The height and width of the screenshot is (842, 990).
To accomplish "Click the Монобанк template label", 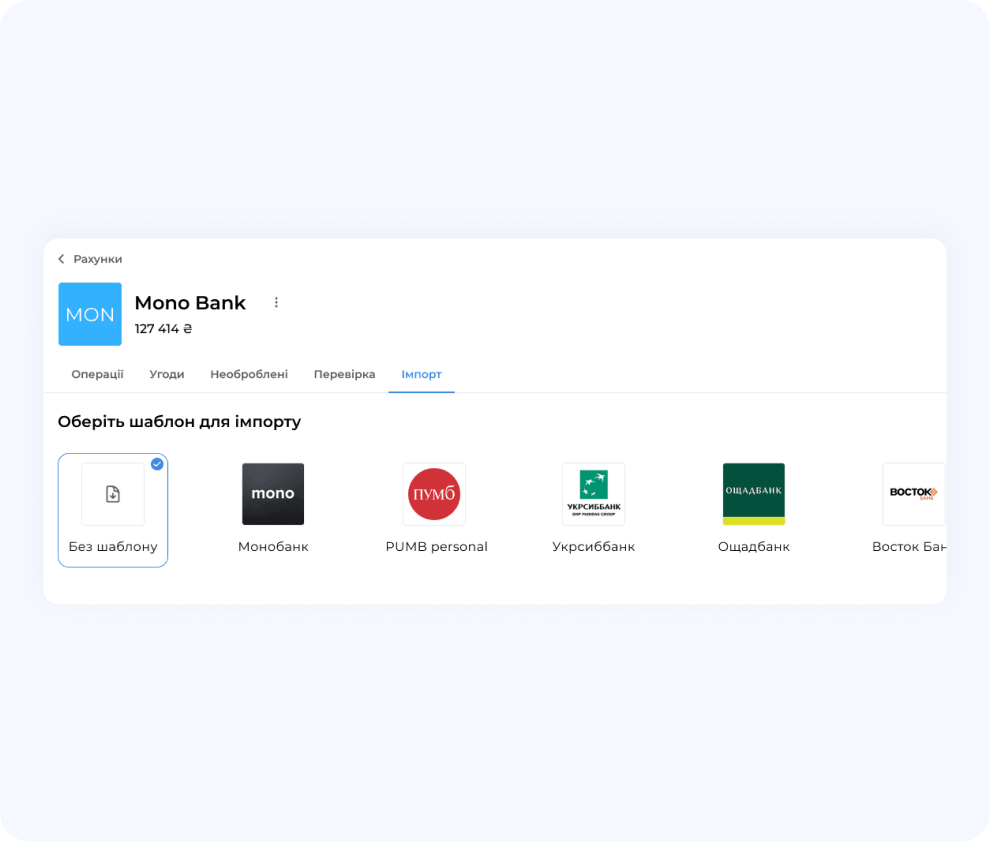I will (273, 547).
